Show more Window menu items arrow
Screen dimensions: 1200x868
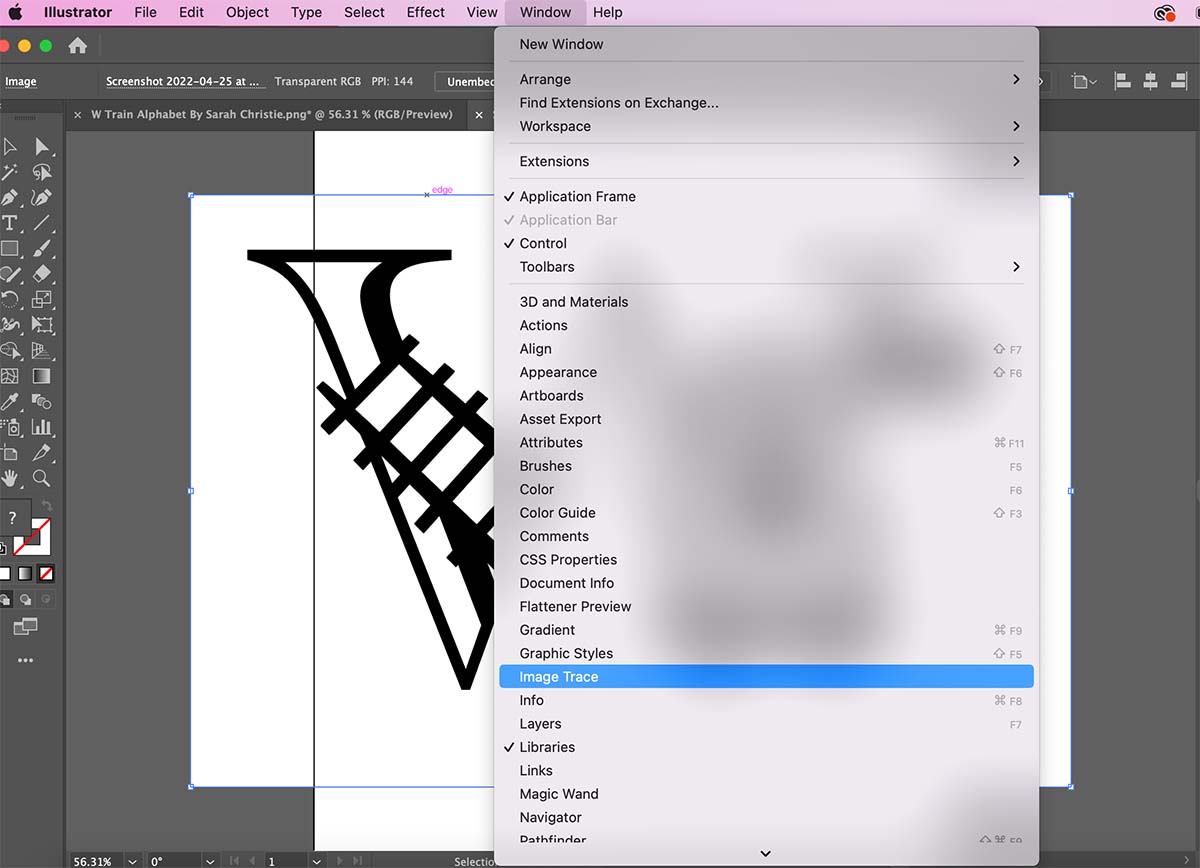click(766, 853)
